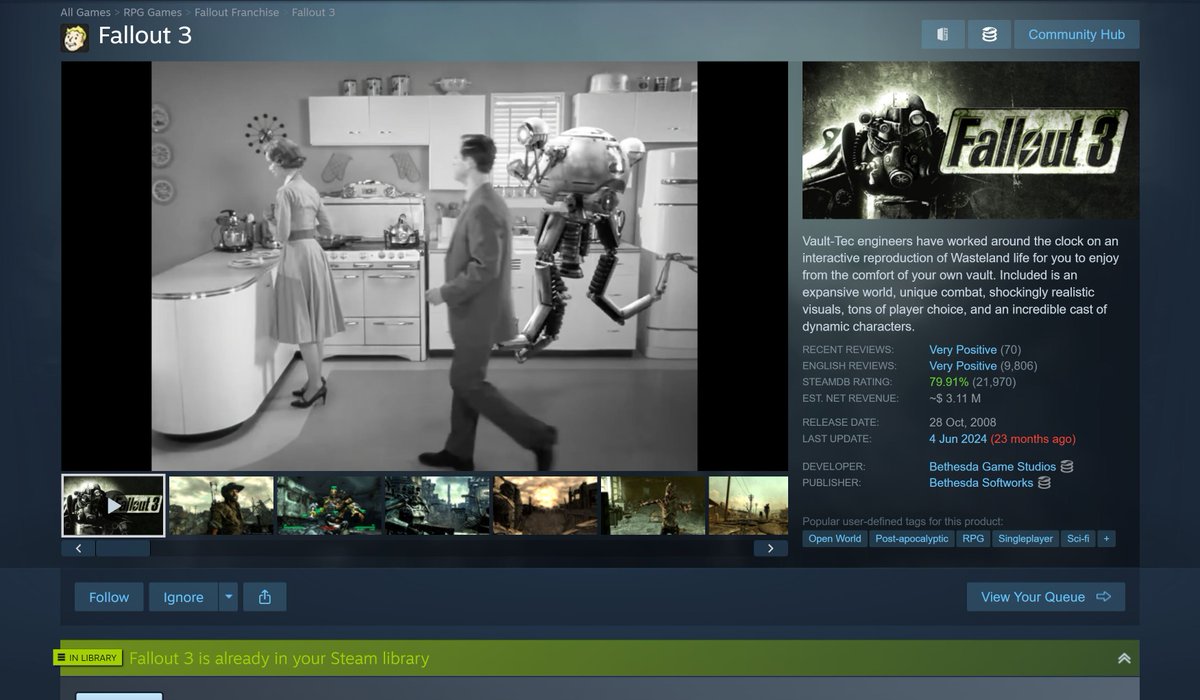Collapse the in-library banner with the double chevron
The image size is (1200, 700).
coord(1124,658)
